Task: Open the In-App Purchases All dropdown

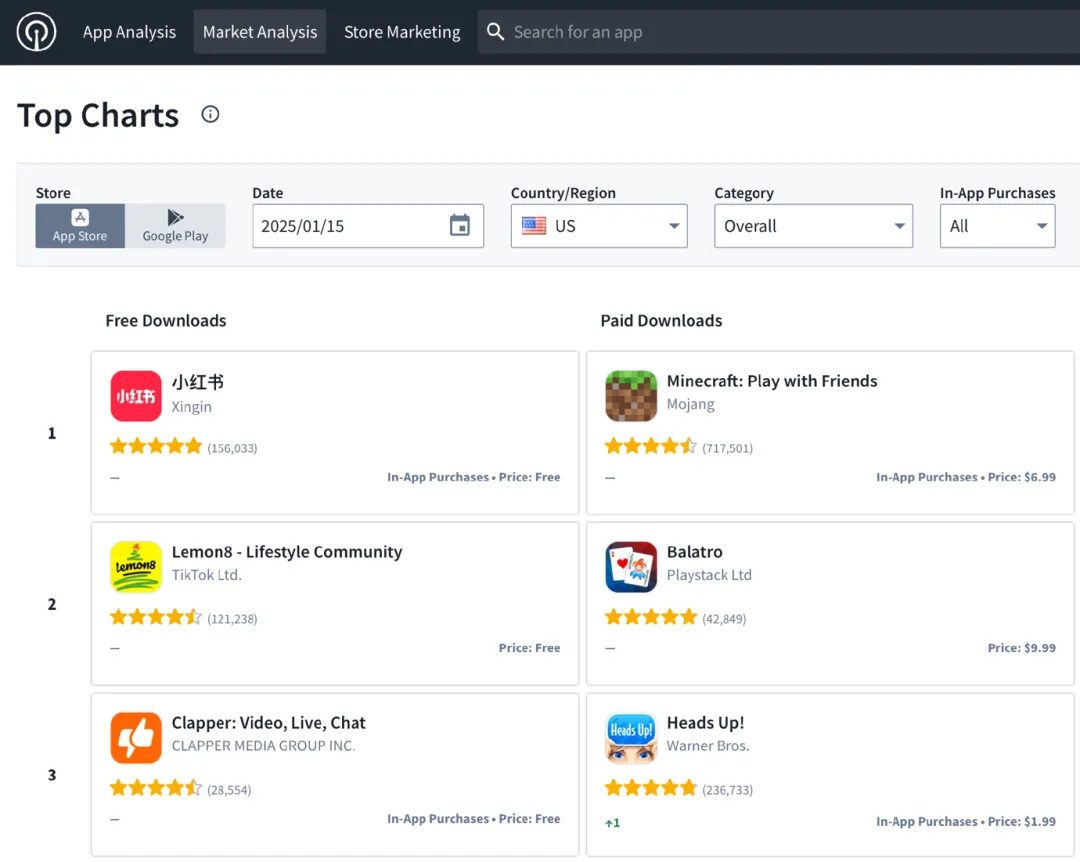Action: click(997, 225)
